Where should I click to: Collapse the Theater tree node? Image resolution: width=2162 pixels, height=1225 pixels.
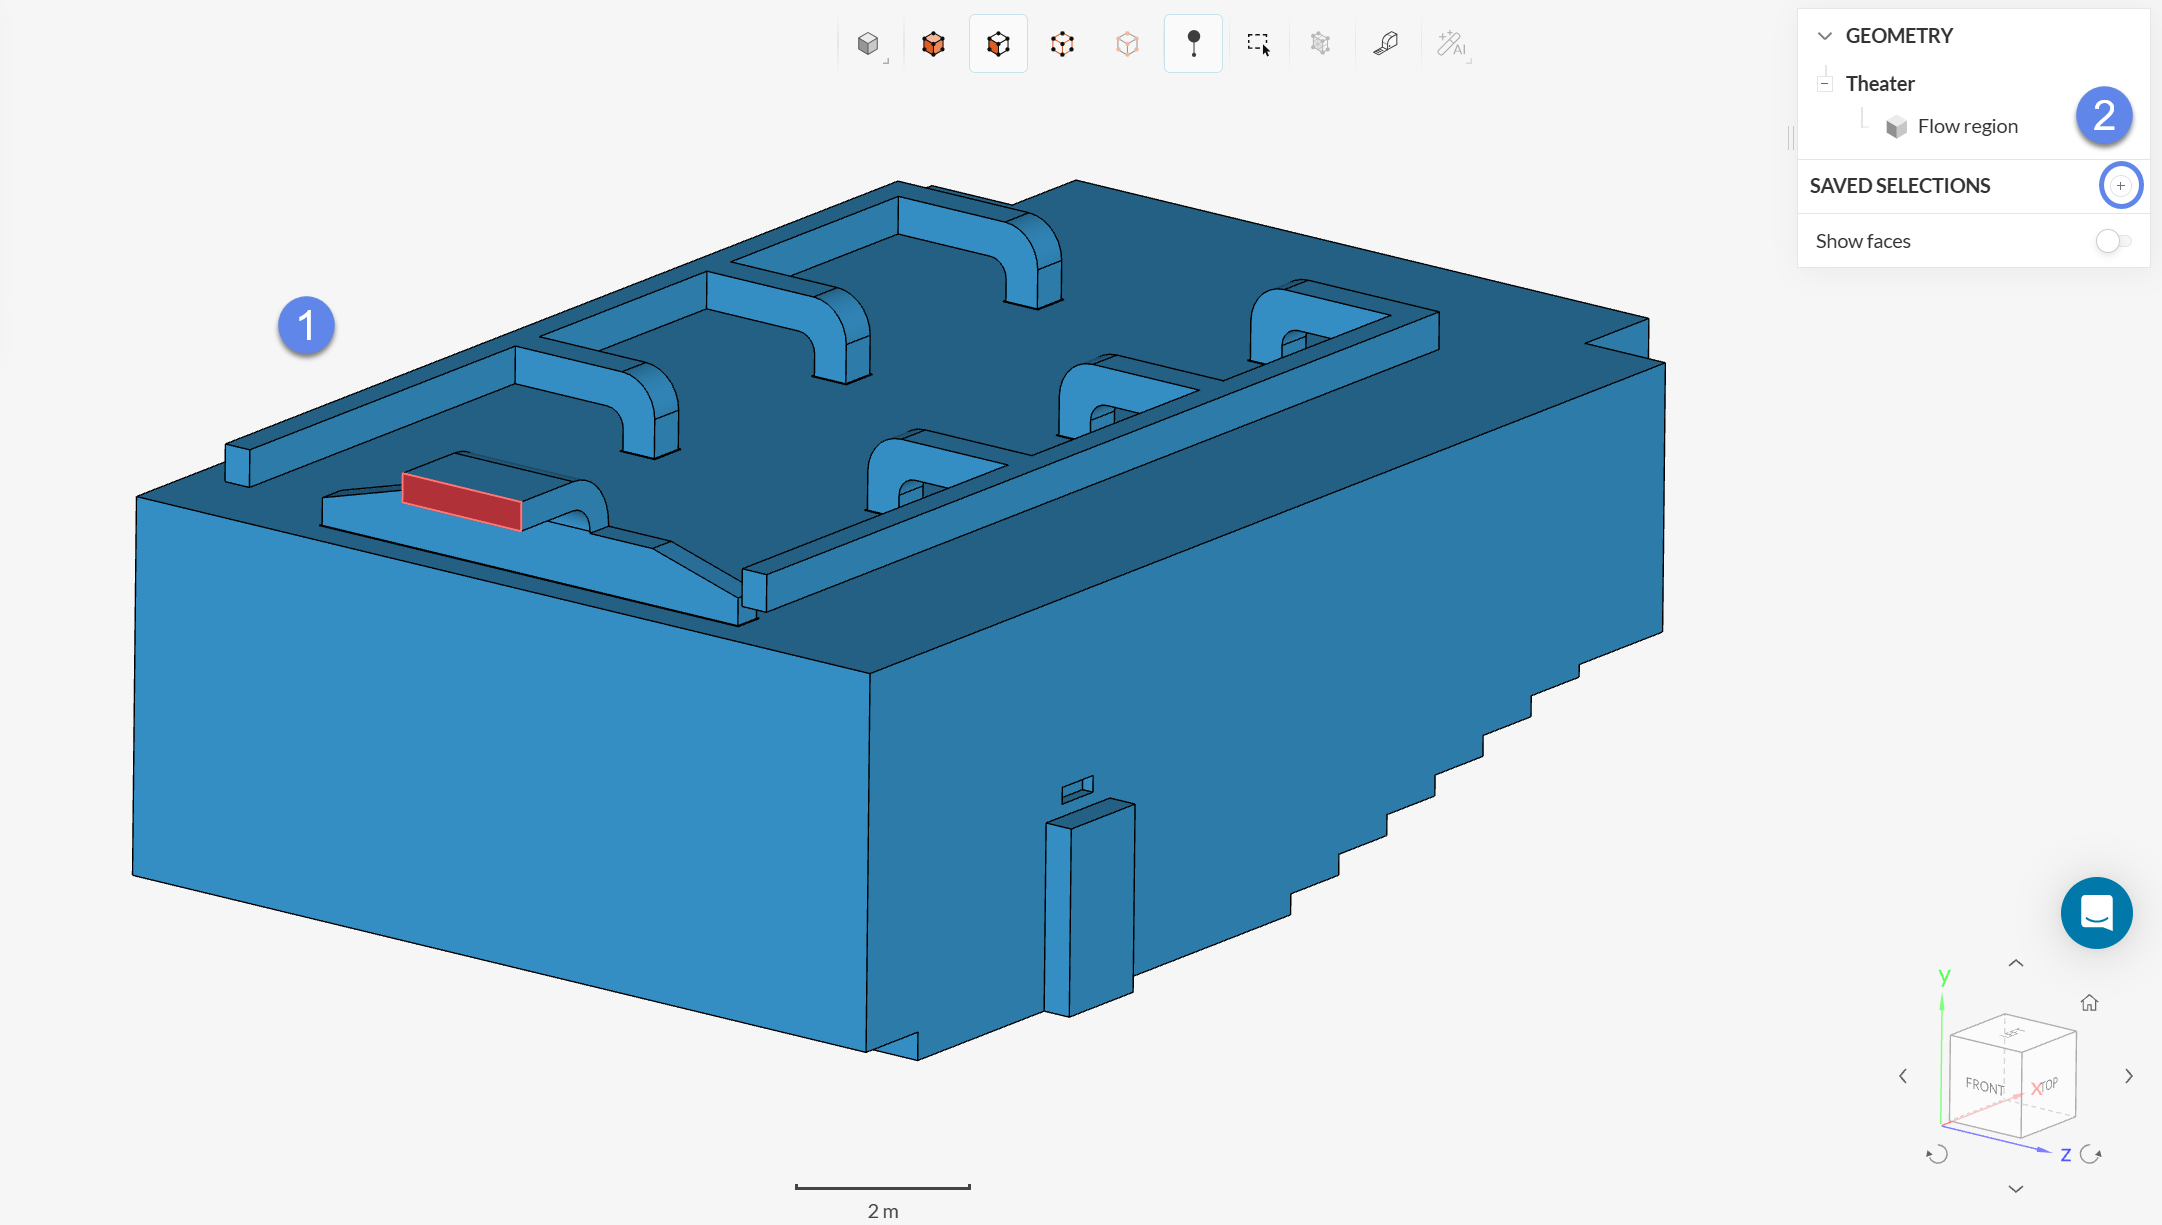click(1825, 84)
